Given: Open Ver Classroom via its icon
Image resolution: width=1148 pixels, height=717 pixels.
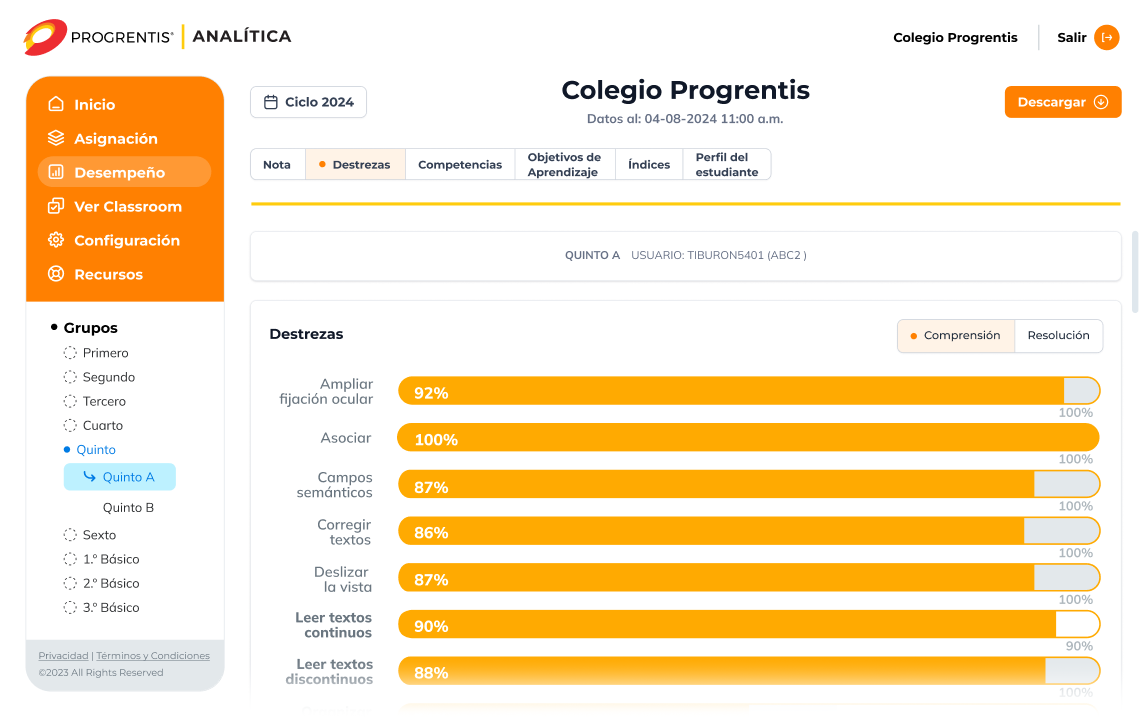Looking at the screenshot, I should coord(56,206).
